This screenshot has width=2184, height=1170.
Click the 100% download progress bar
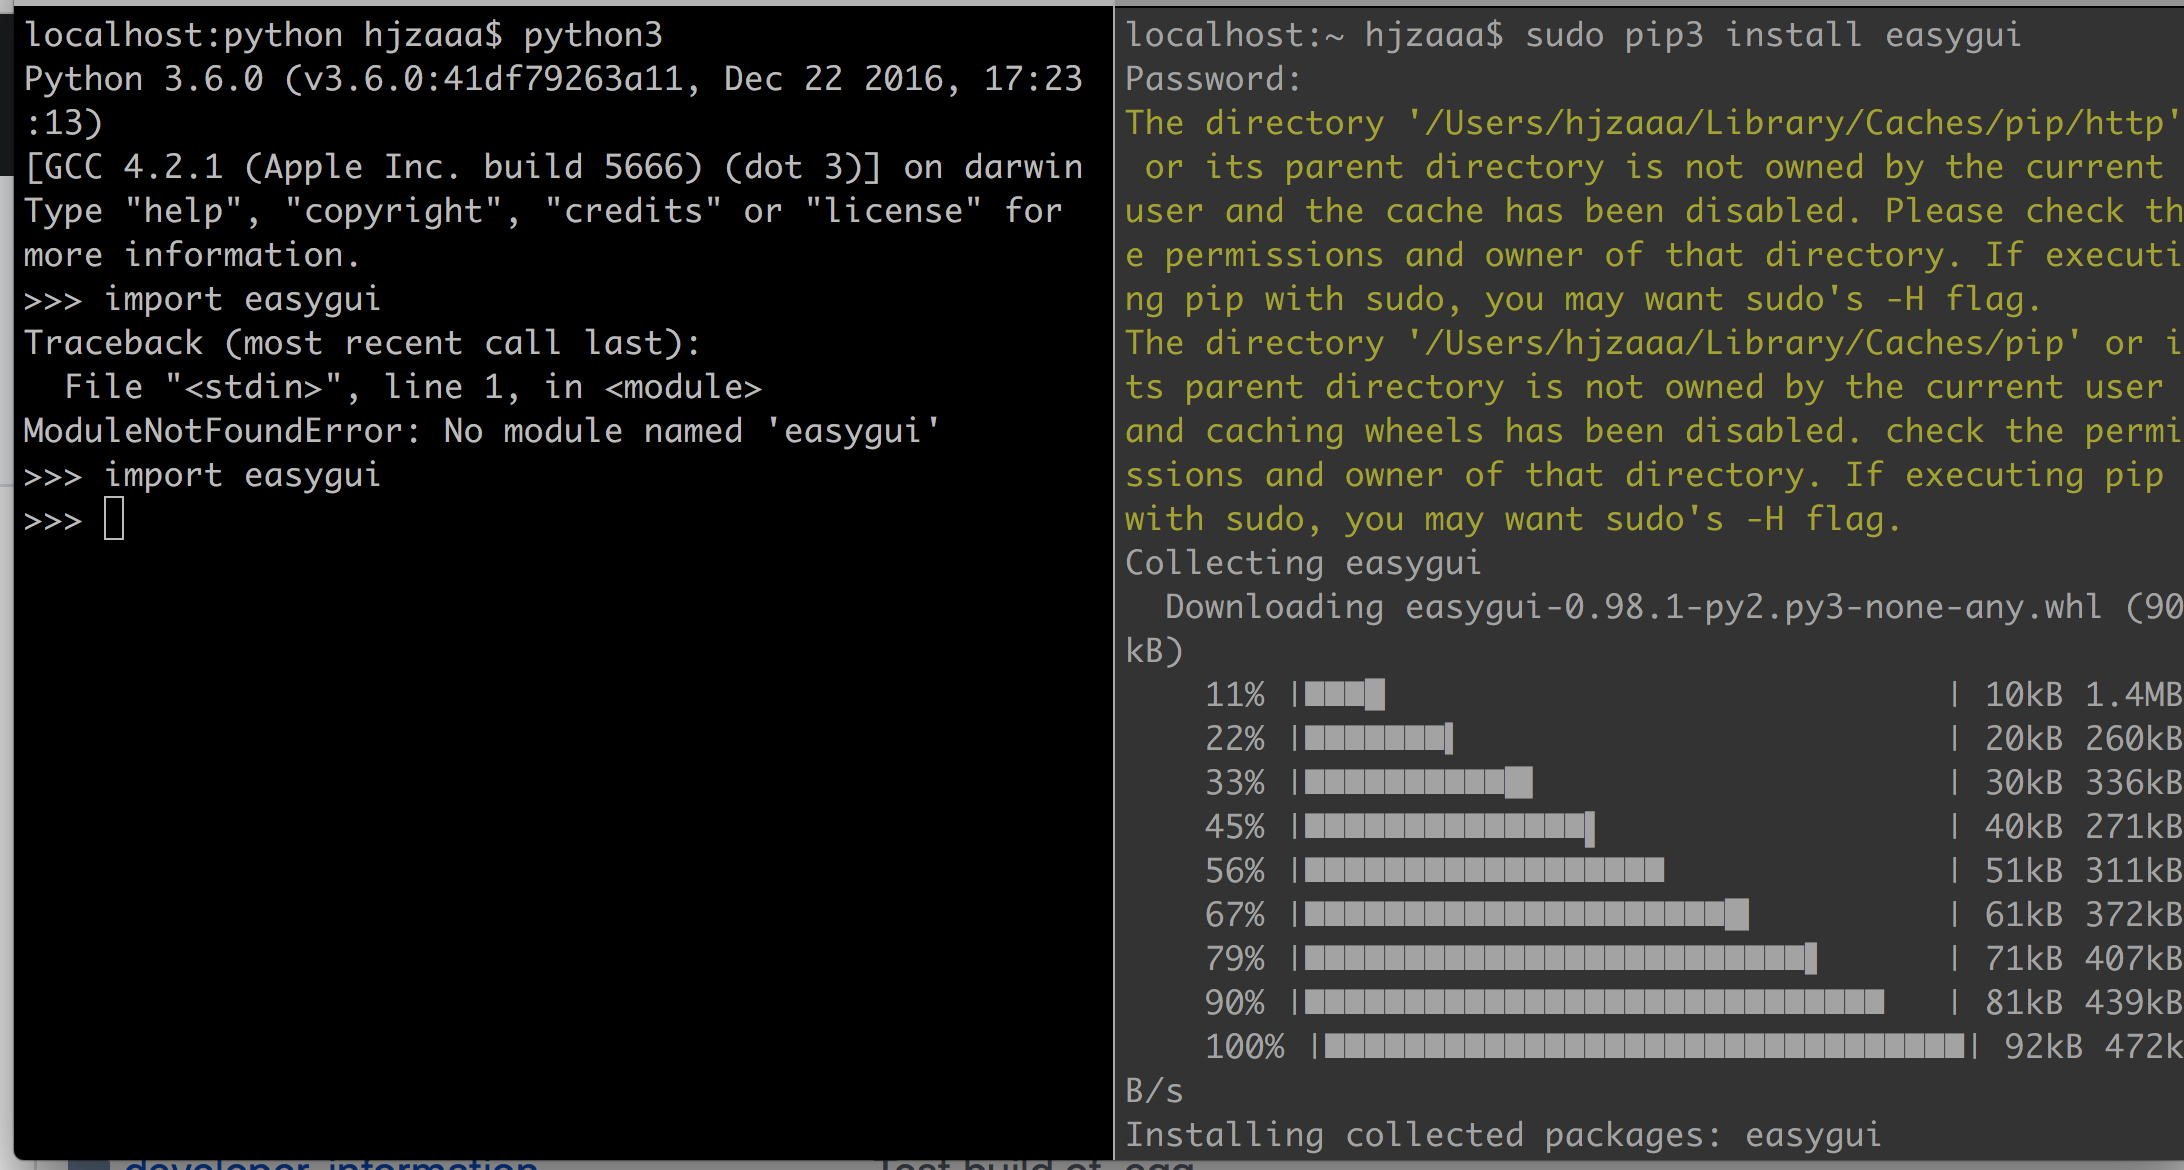(x=1643, y=1047)
